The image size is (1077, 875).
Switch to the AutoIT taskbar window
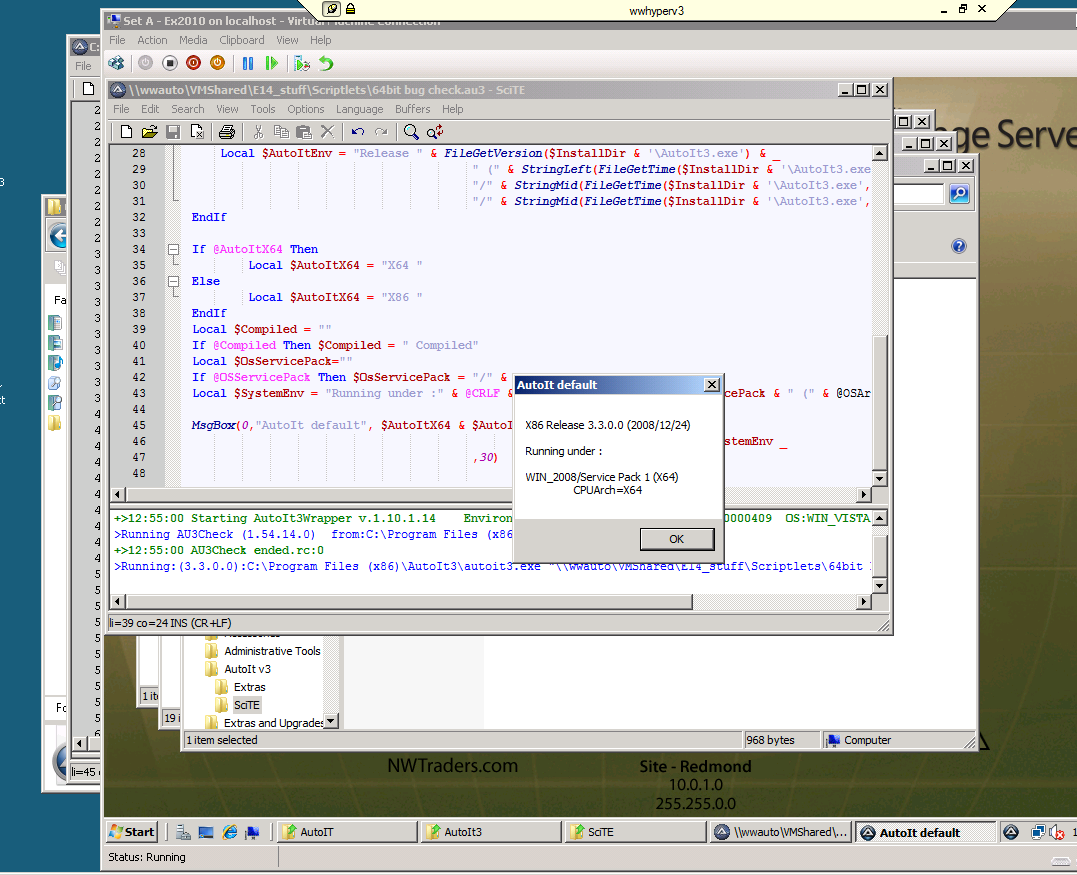coord(348,832)
